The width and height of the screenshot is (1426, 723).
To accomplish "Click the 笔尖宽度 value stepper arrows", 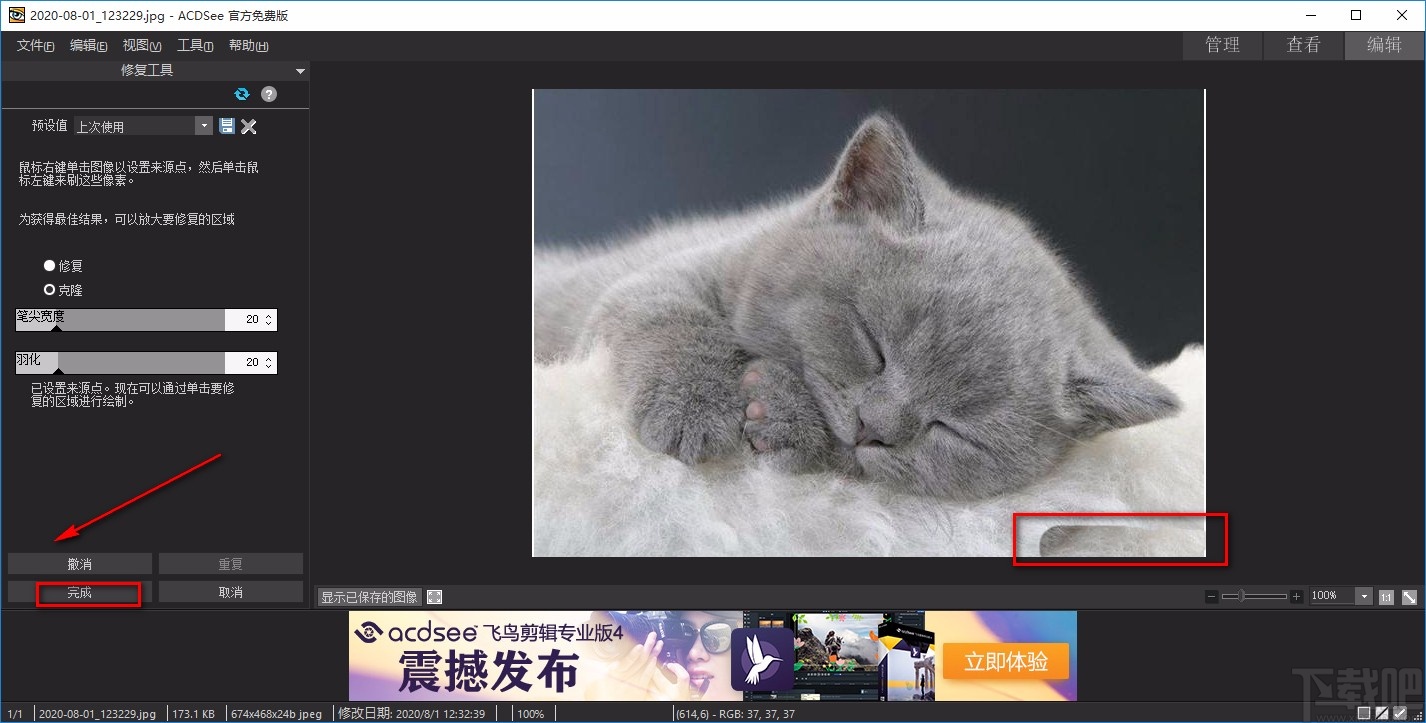I will click(268, 319).
